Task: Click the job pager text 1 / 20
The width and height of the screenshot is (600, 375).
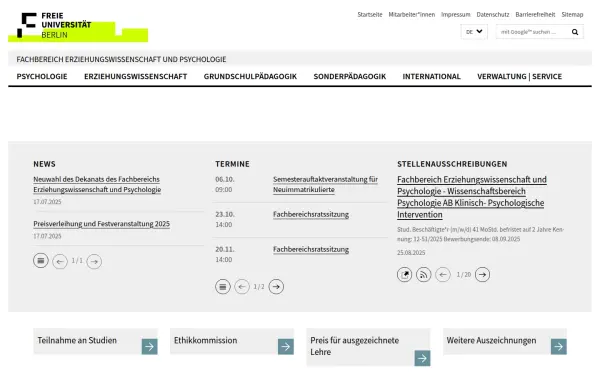Action: (x=463, y=275)
